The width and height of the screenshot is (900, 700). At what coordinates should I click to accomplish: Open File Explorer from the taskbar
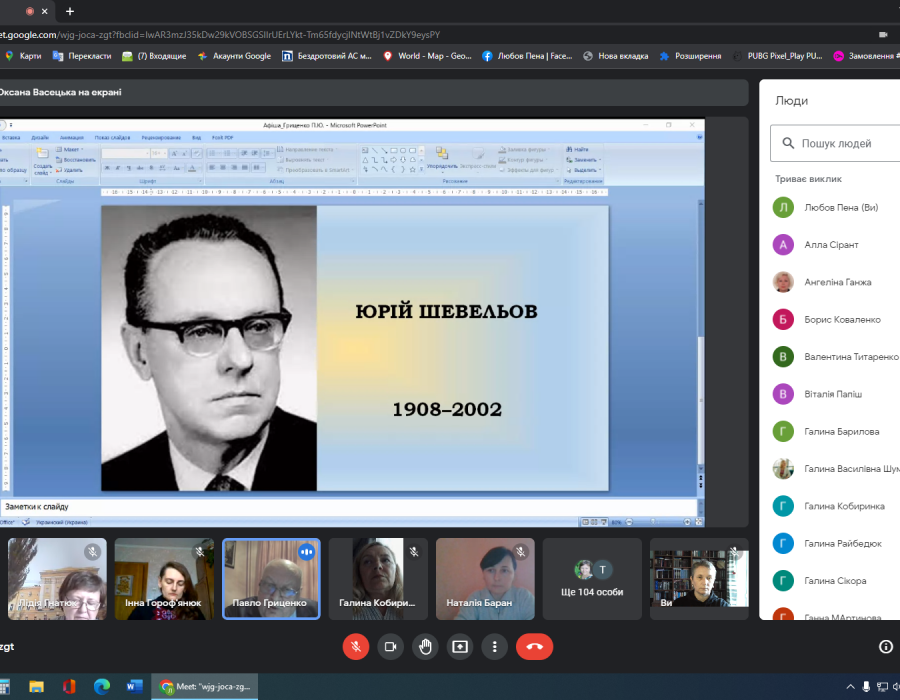point(37,687)
